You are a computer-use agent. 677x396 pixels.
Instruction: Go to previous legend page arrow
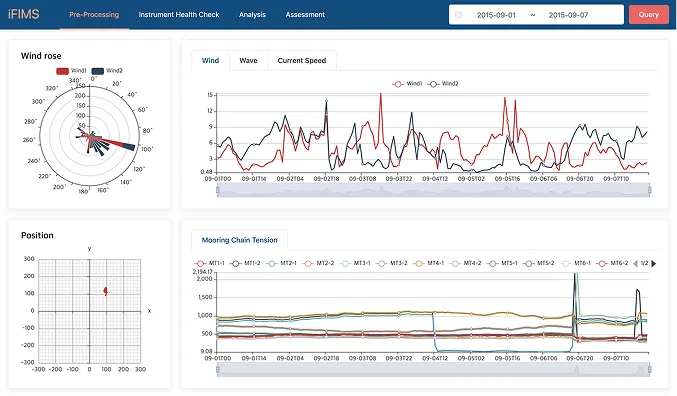pyautogui.click(x=635, y=263)
